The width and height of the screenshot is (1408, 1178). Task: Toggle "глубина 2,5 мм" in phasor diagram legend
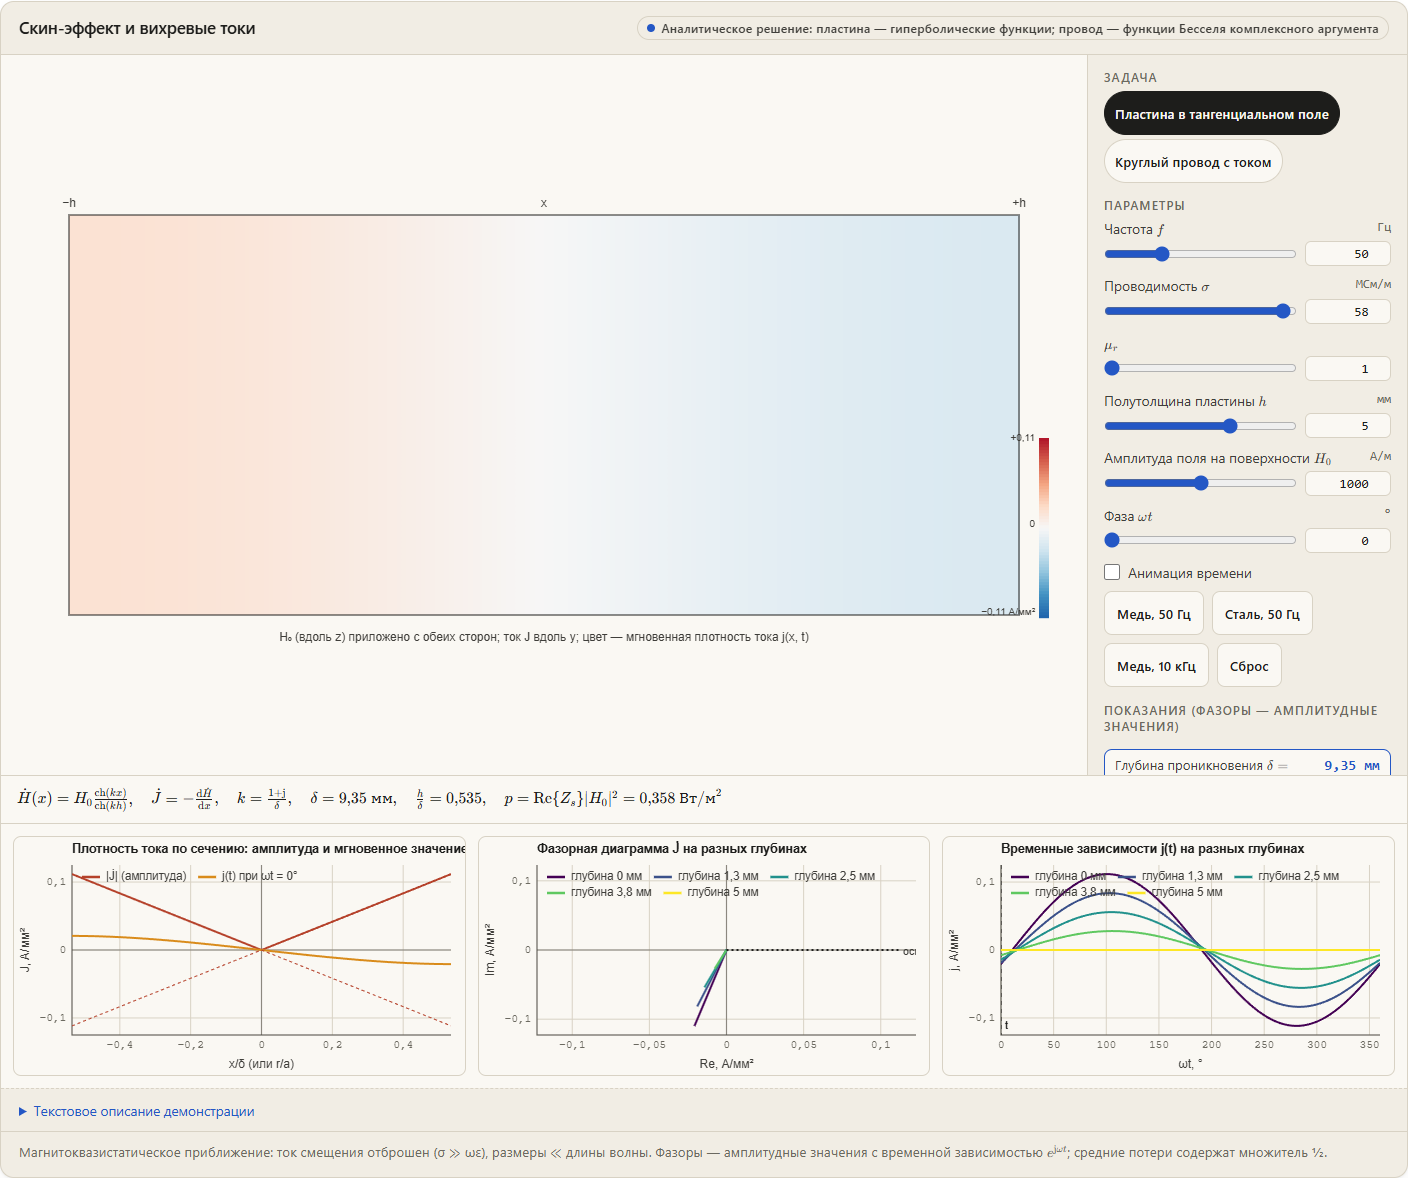click(823, 876)
